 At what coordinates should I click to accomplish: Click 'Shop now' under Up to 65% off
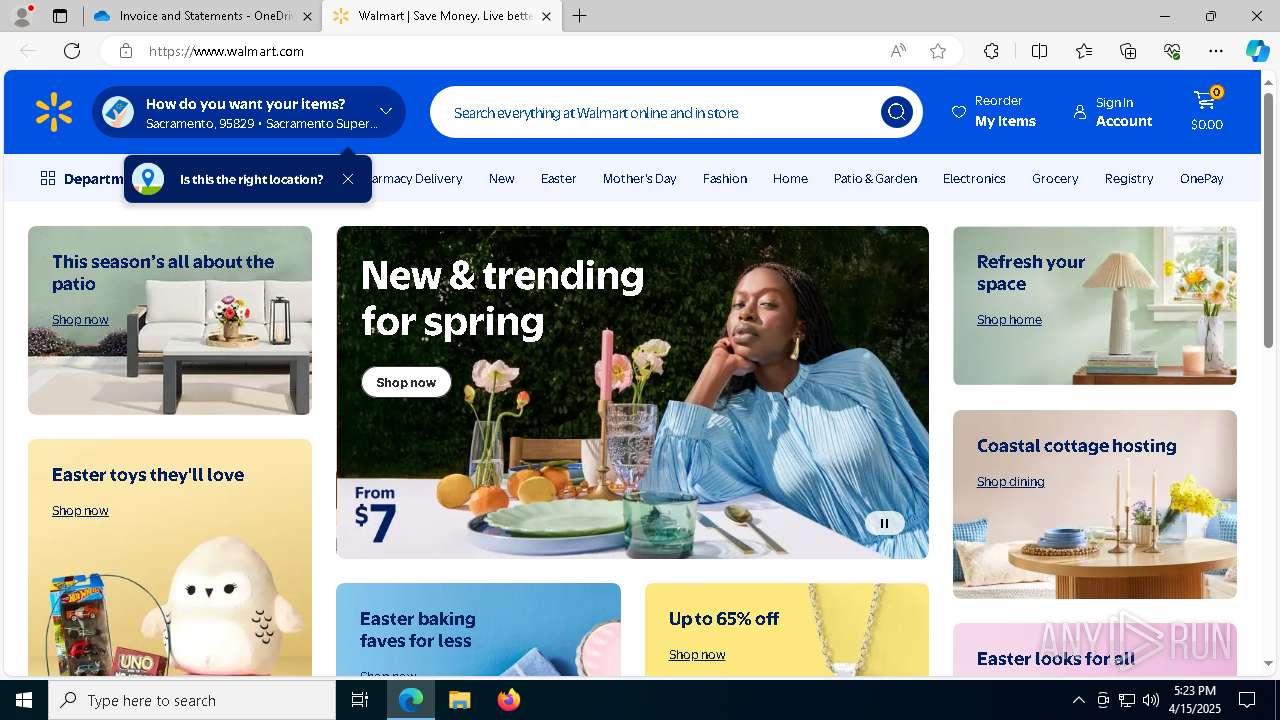pos(697,655)
